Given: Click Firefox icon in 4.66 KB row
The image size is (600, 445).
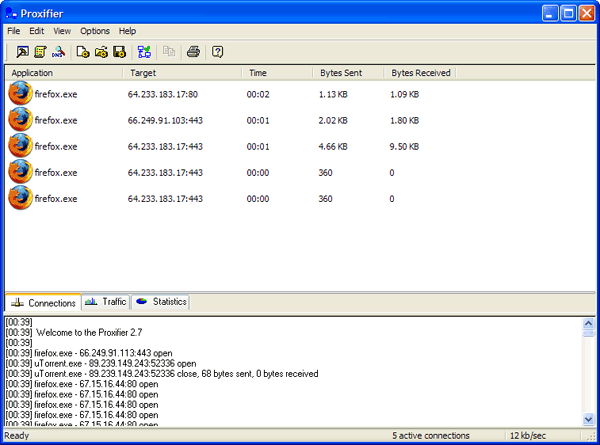Looking at the screenshot, I should (20, 145).
